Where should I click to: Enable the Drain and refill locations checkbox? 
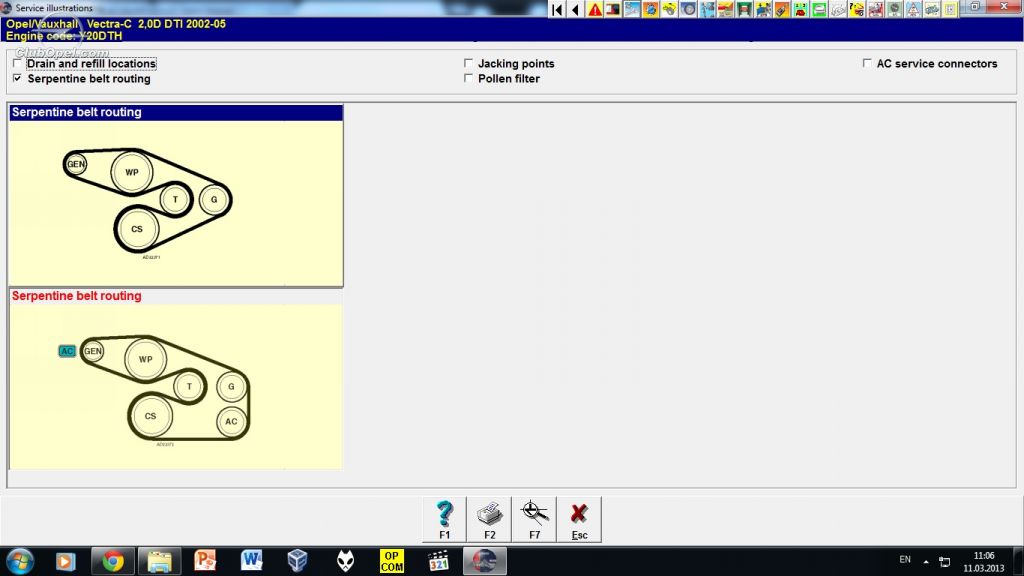18,63
